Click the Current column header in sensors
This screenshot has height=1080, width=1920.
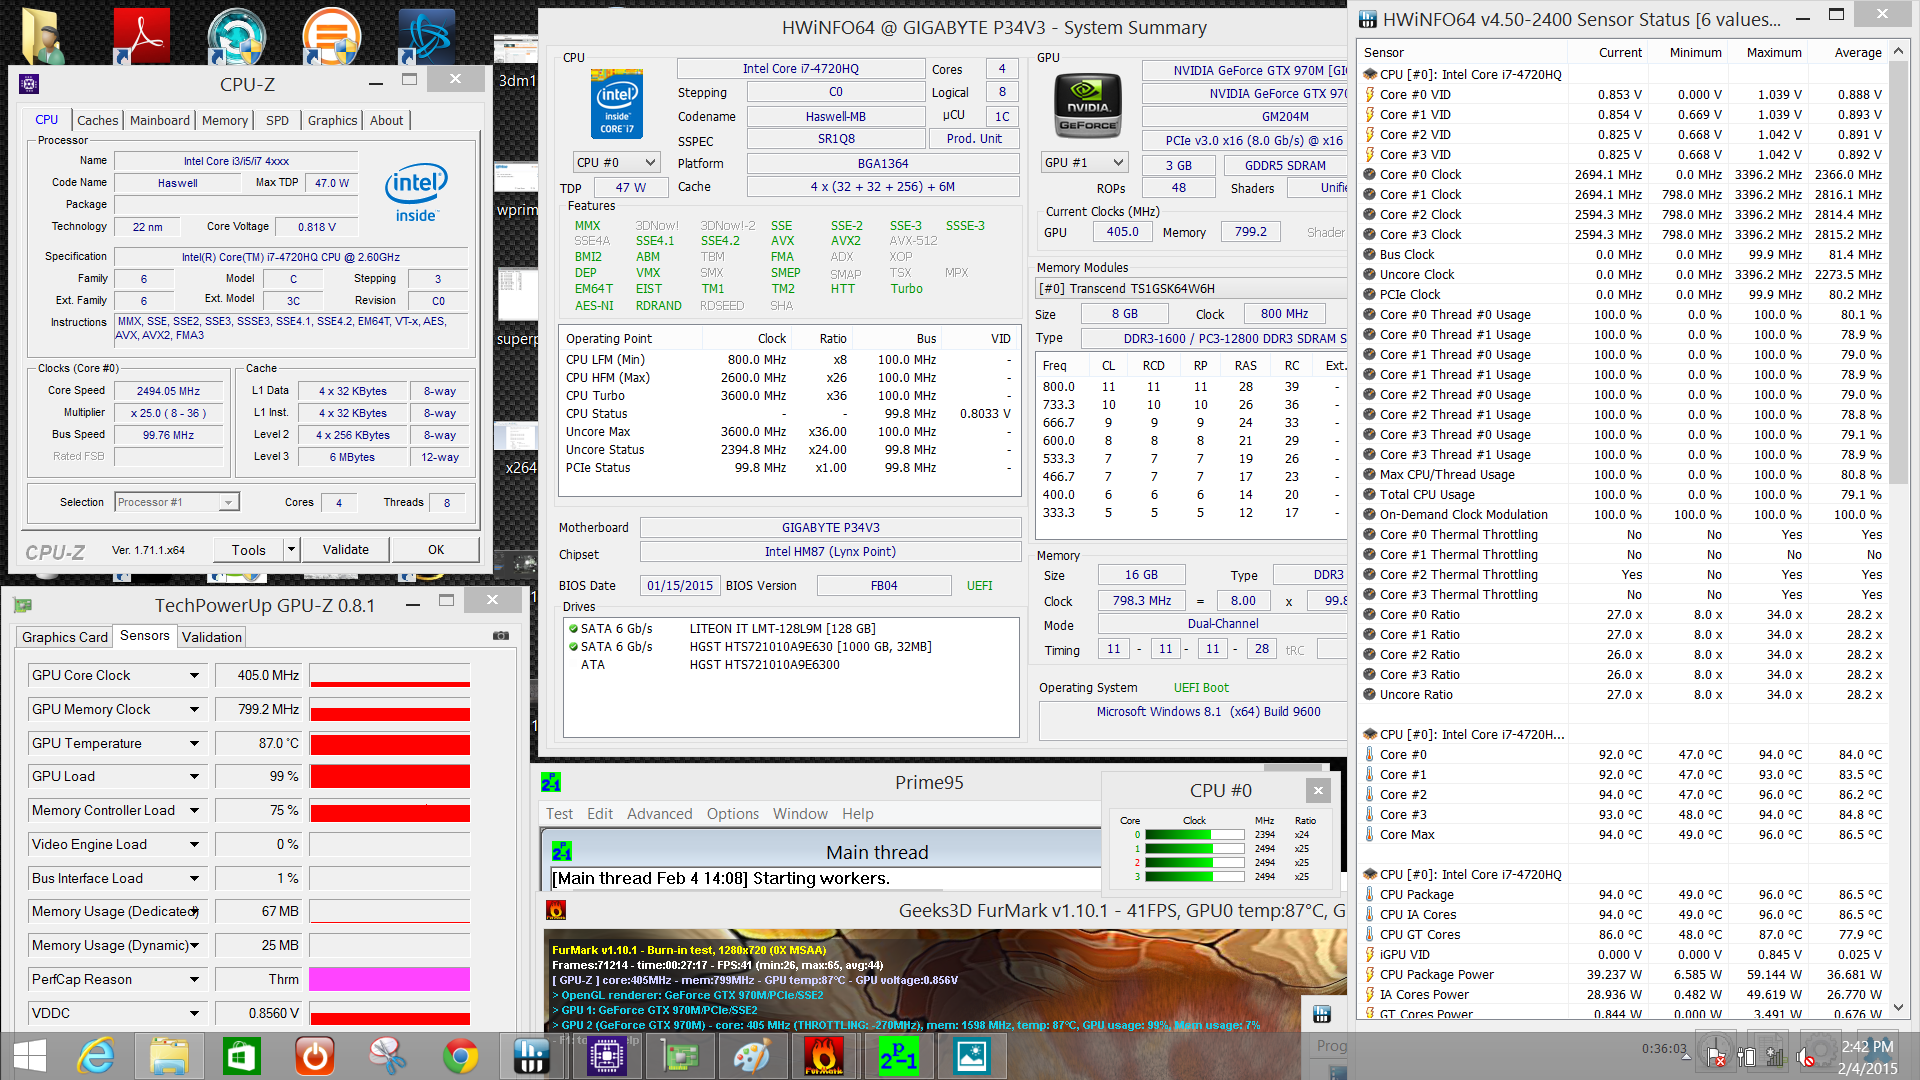pos(1620,52)
